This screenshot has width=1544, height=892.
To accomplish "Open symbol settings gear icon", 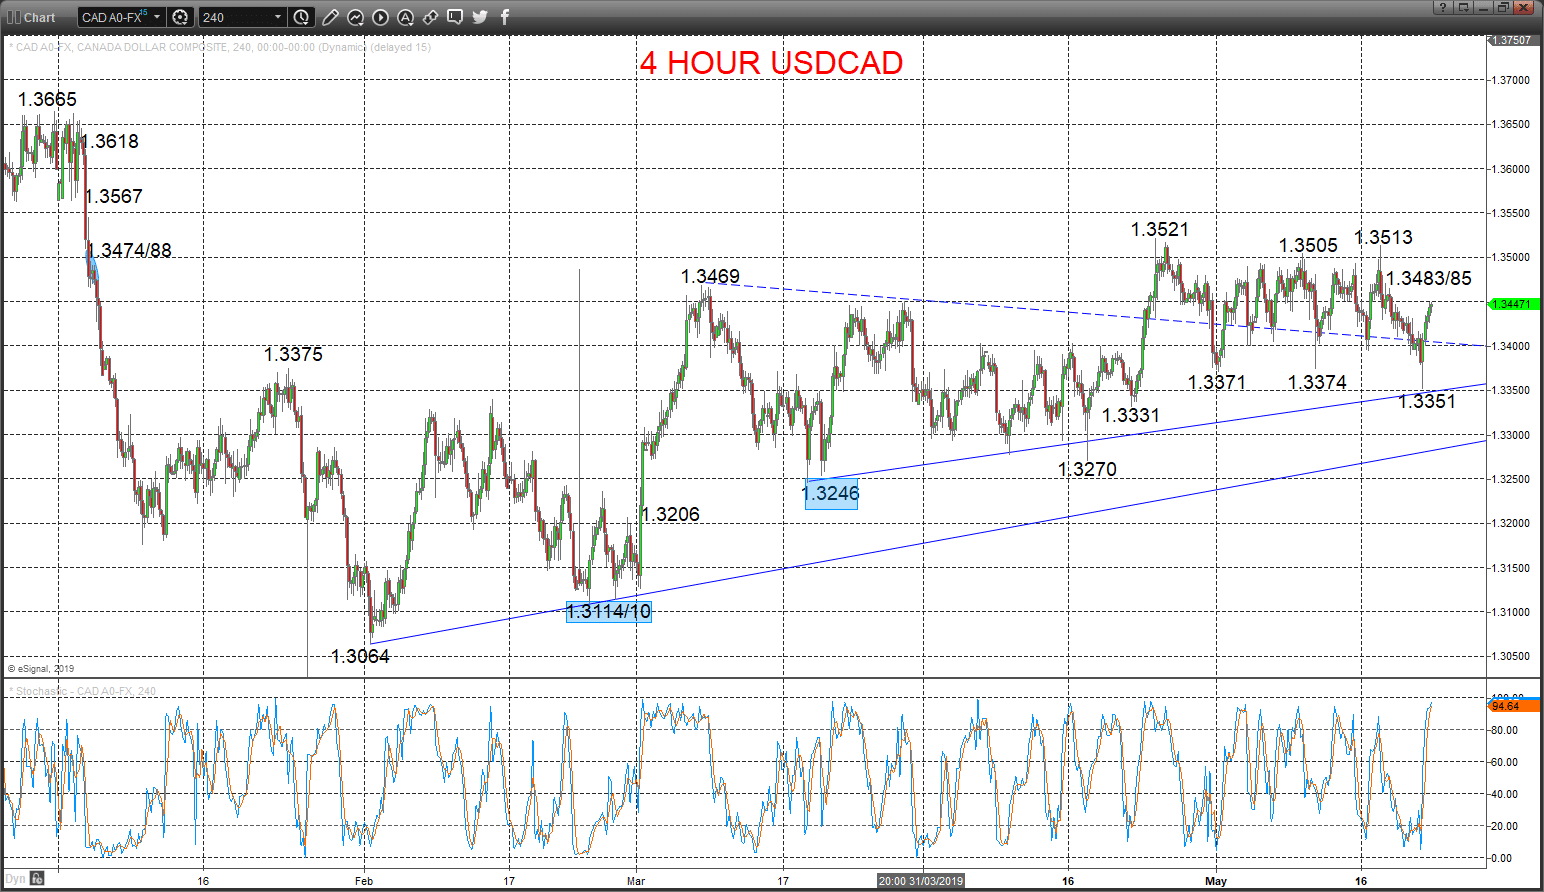I will pyautogui.click(x=180, y=17).
